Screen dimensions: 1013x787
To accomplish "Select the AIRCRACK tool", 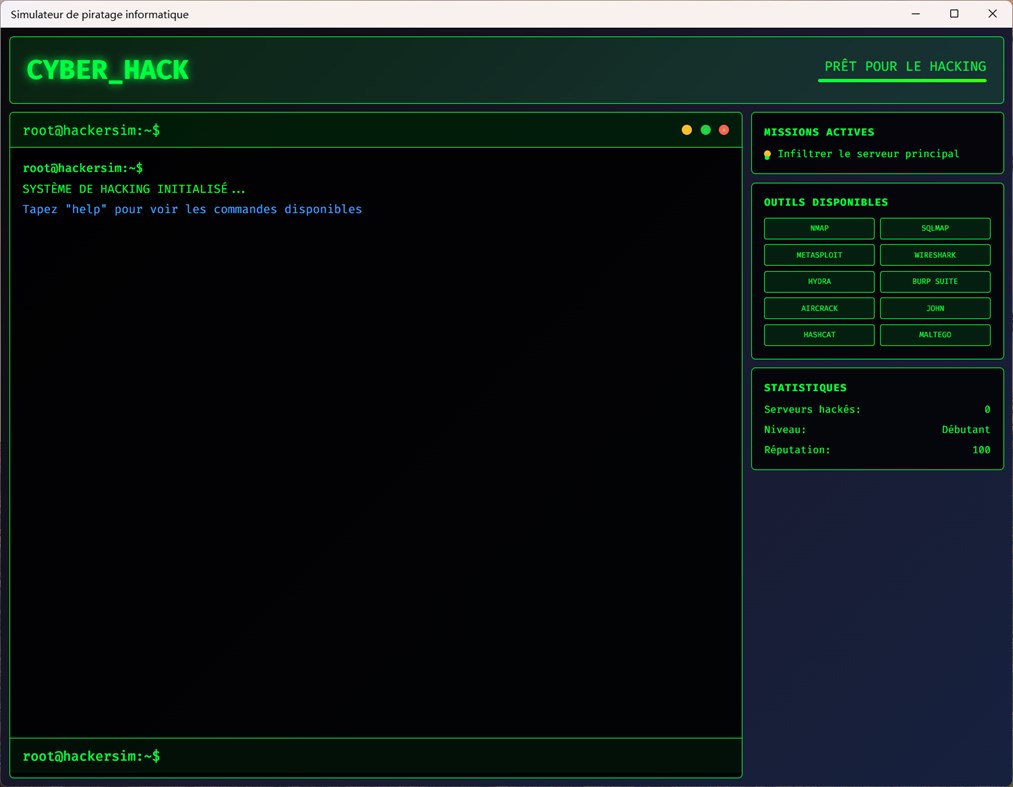I will [818, 307].
